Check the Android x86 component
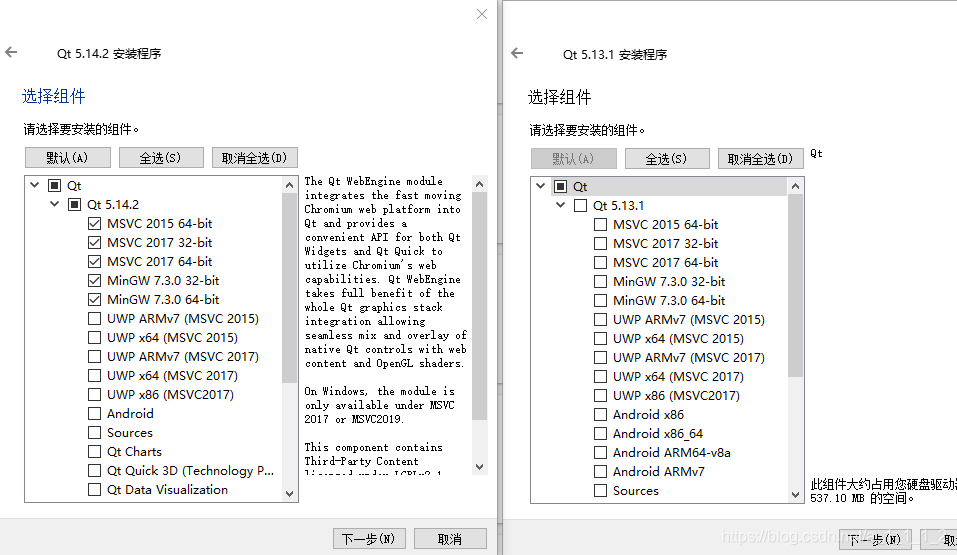The image size is (957, 555). 600,415
